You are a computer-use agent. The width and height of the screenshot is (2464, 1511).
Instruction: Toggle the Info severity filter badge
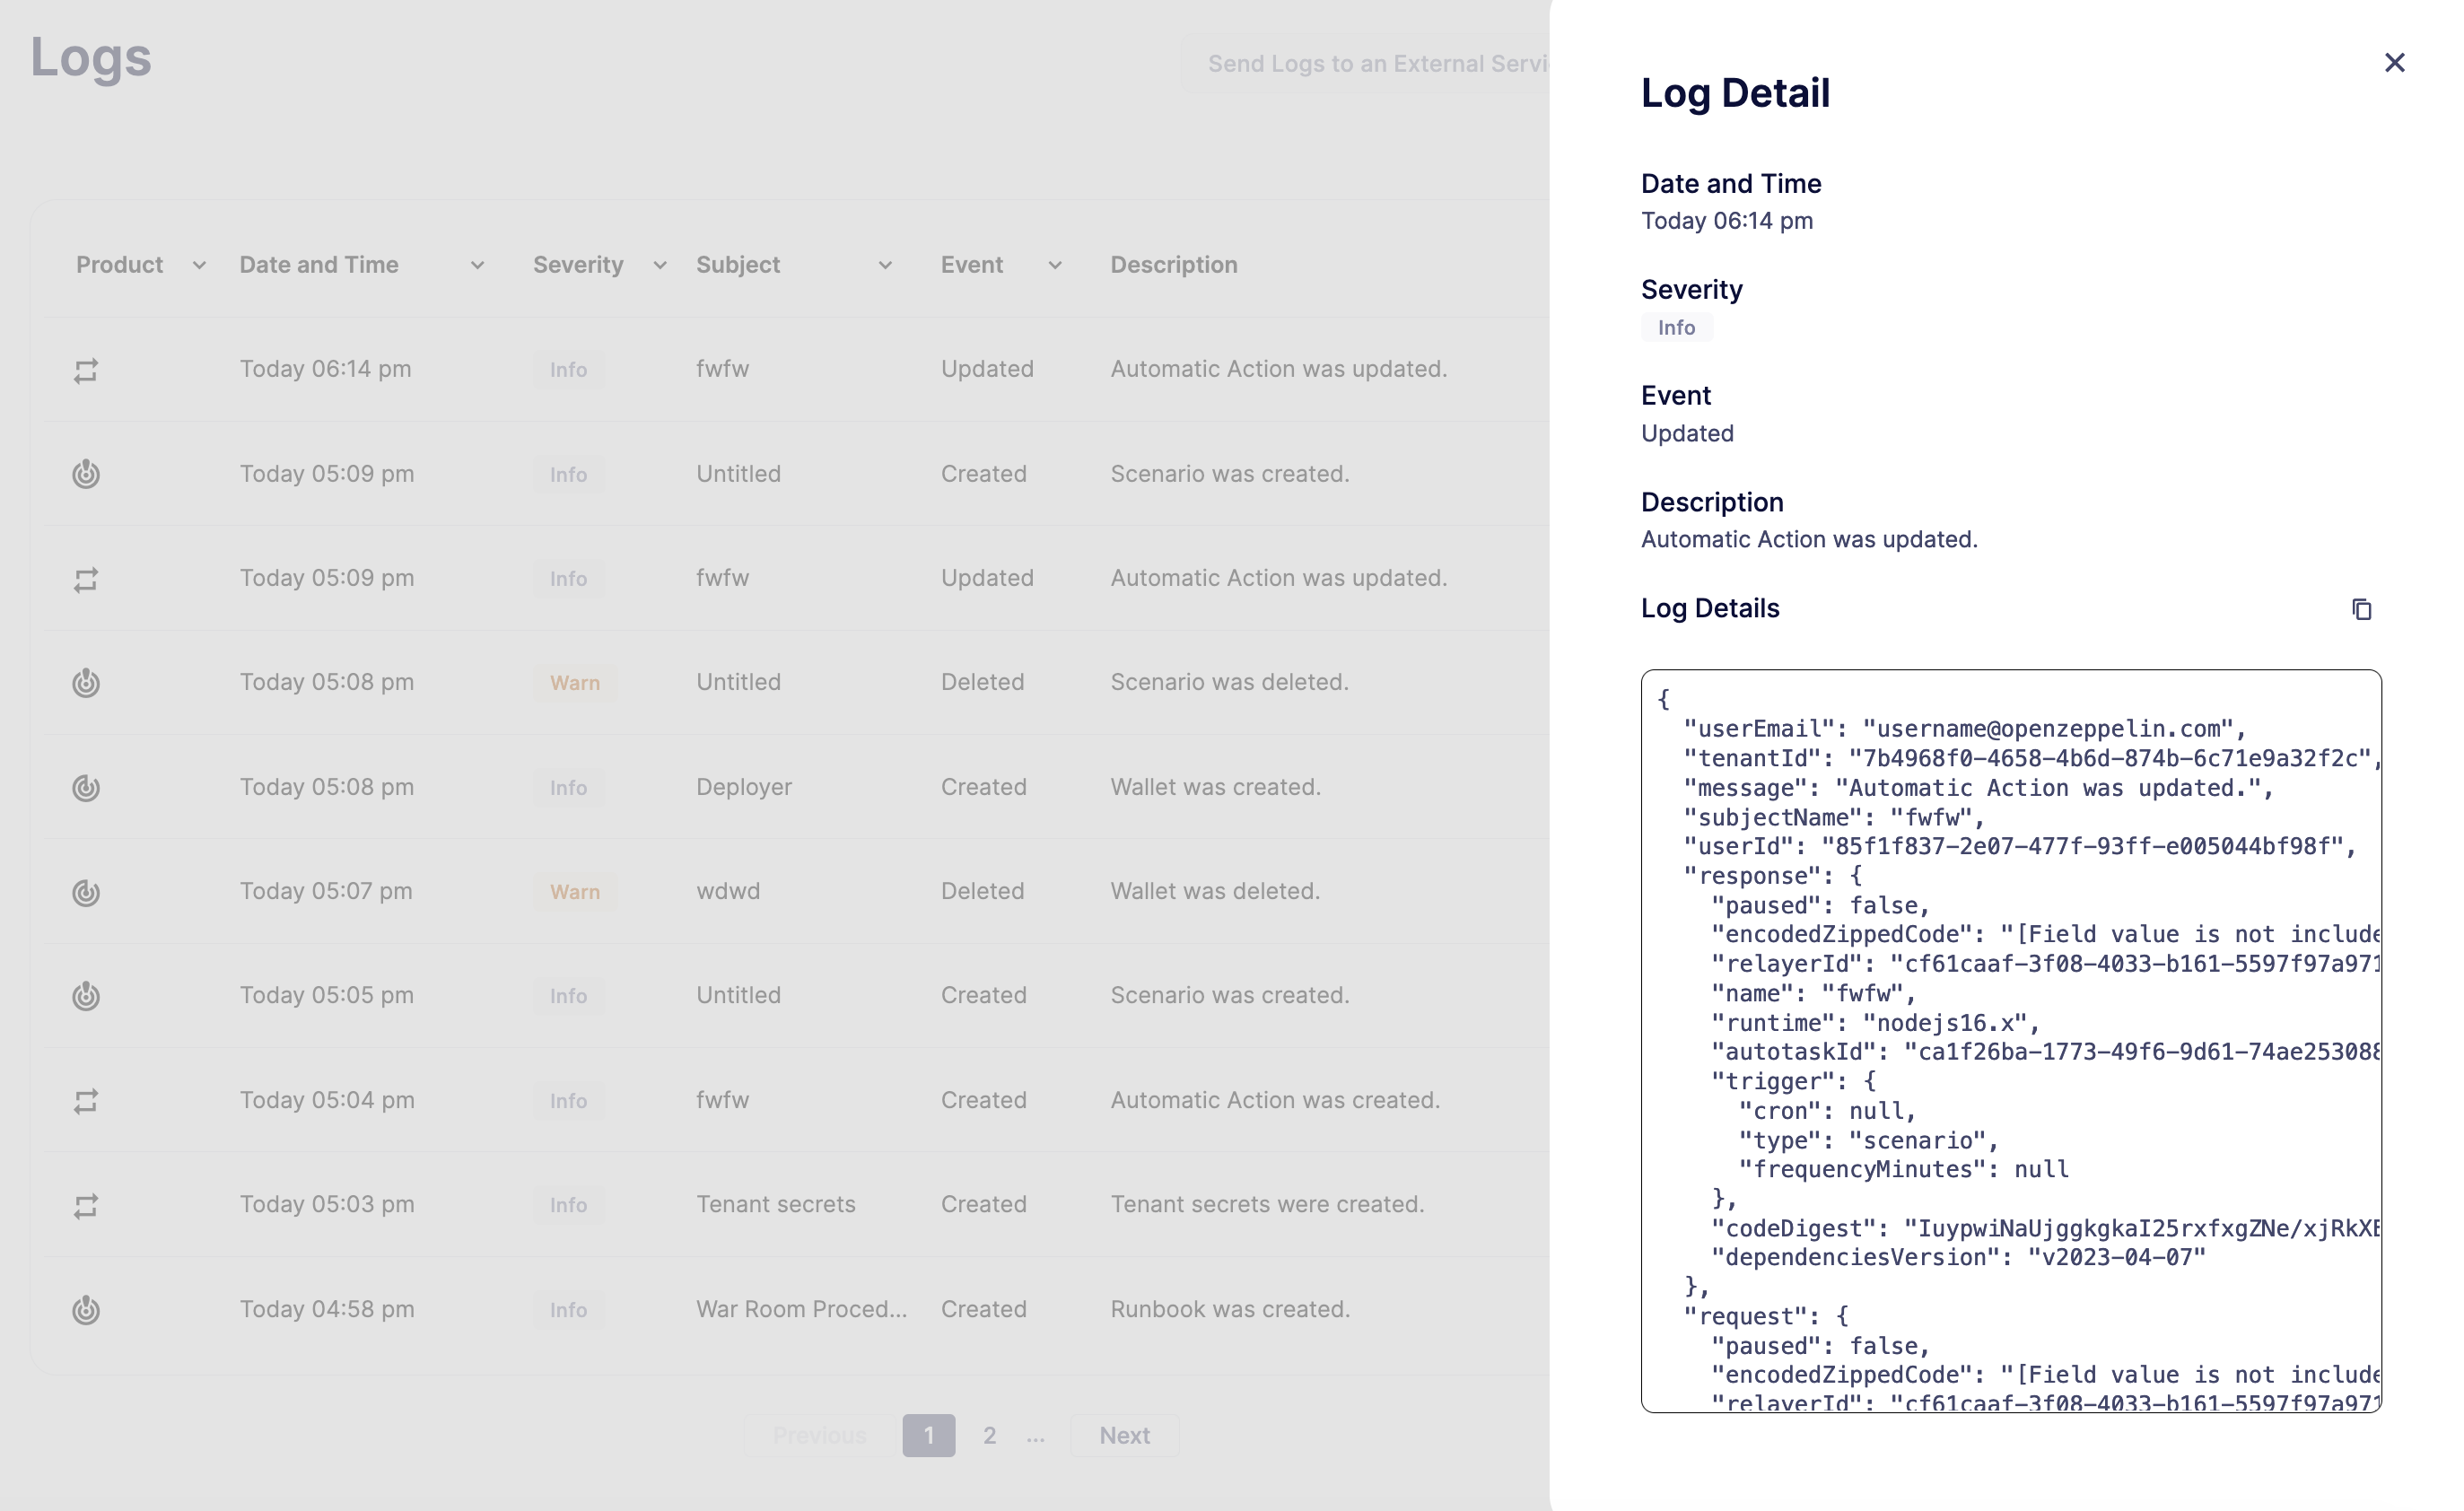pyautogui.click(x=1675, y=328)
